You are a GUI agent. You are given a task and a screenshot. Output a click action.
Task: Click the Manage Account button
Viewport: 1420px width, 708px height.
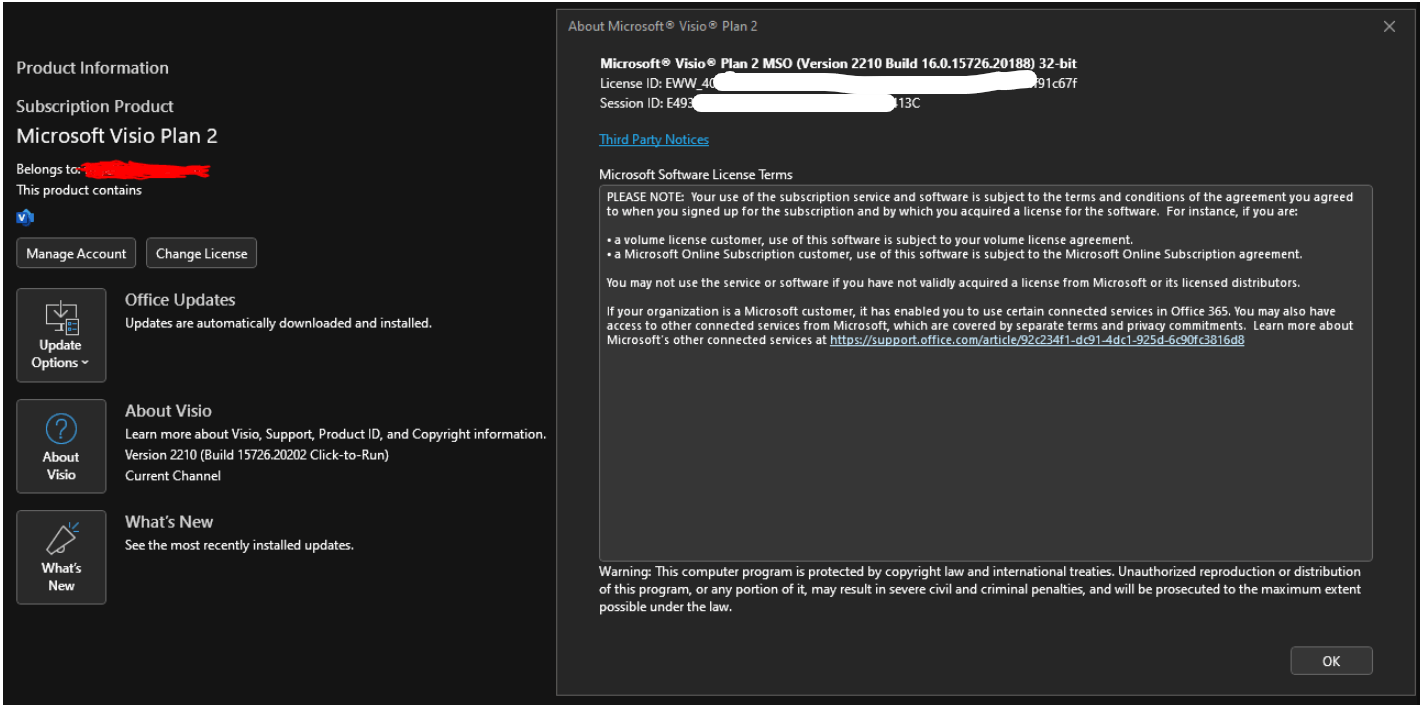76,253
